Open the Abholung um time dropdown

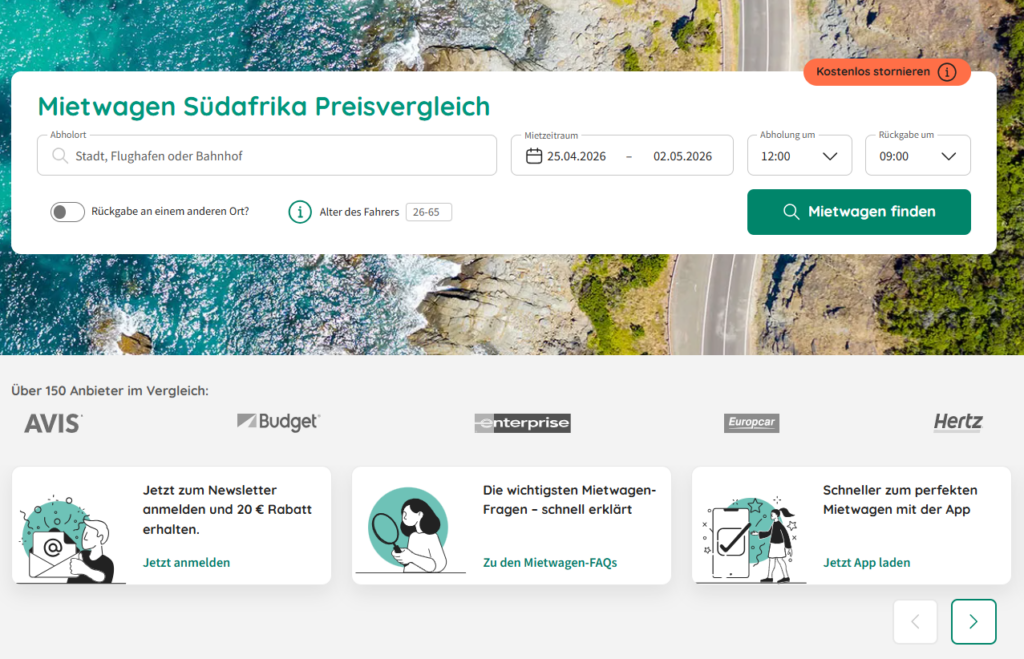(x=799, y=155)
